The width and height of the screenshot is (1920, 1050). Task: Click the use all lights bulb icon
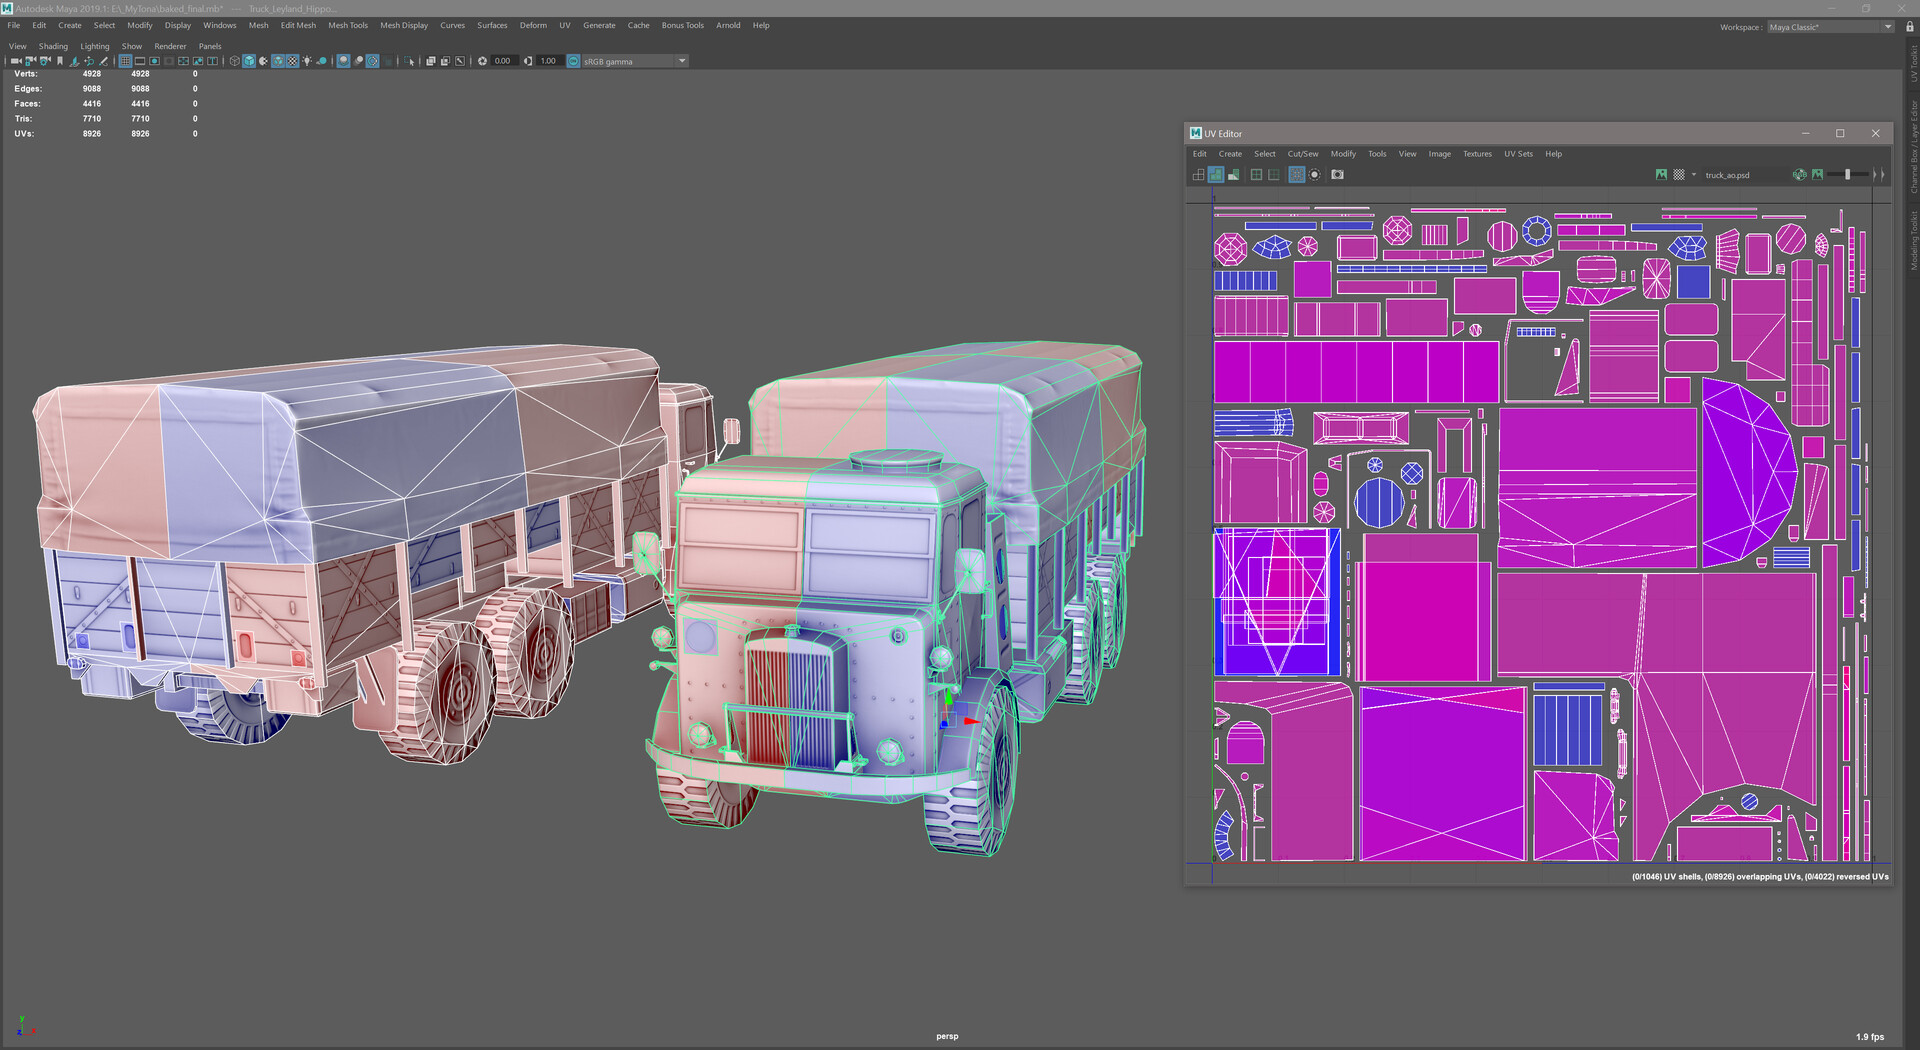point(307,61)
